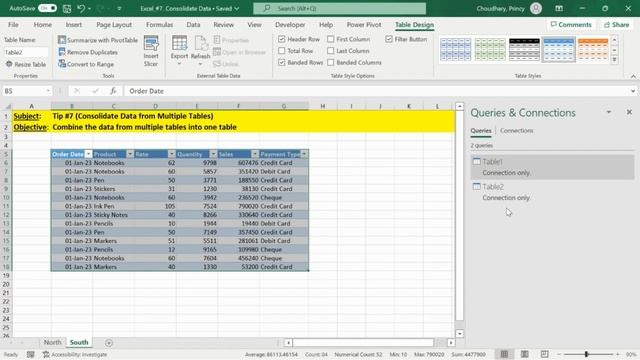
Task: Click Remove Duplicates
Action: tap(88, 52)
